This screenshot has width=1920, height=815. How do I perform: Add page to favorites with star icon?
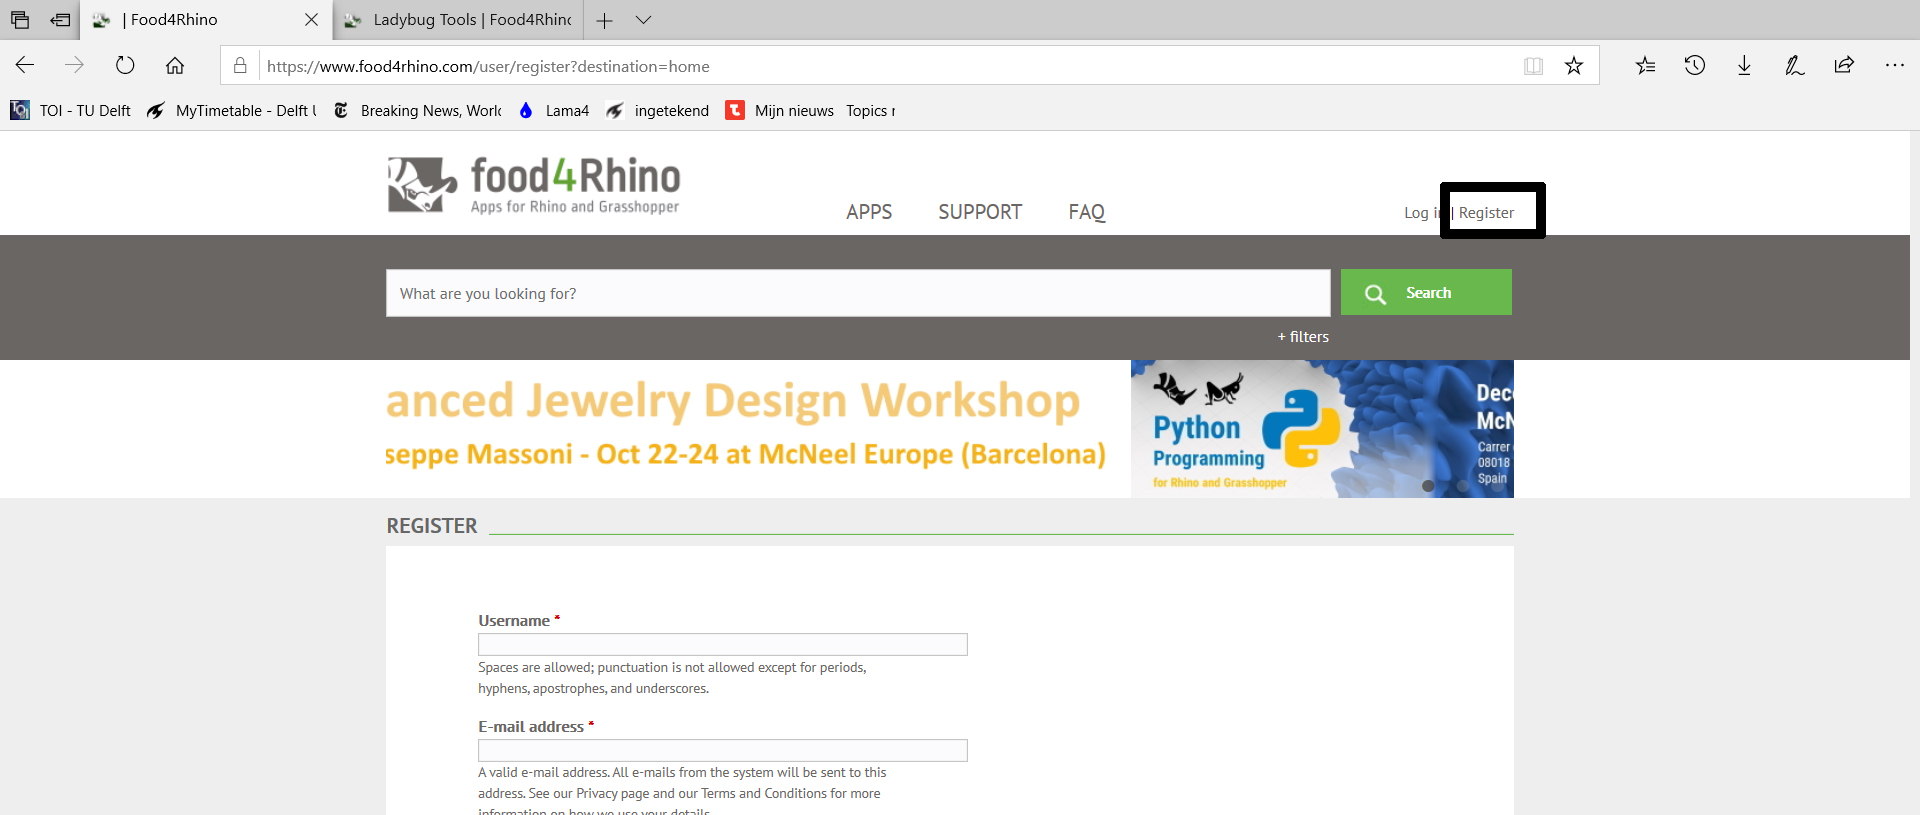pos(1574,66)
